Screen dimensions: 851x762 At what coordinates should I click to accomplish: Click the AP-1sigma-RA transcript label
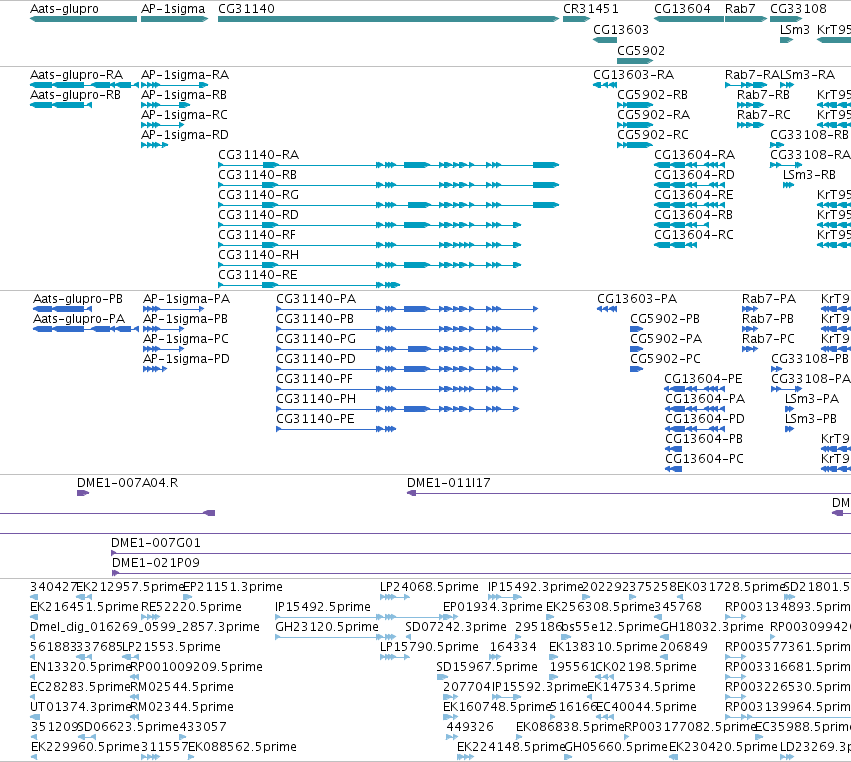pos(185,74)
